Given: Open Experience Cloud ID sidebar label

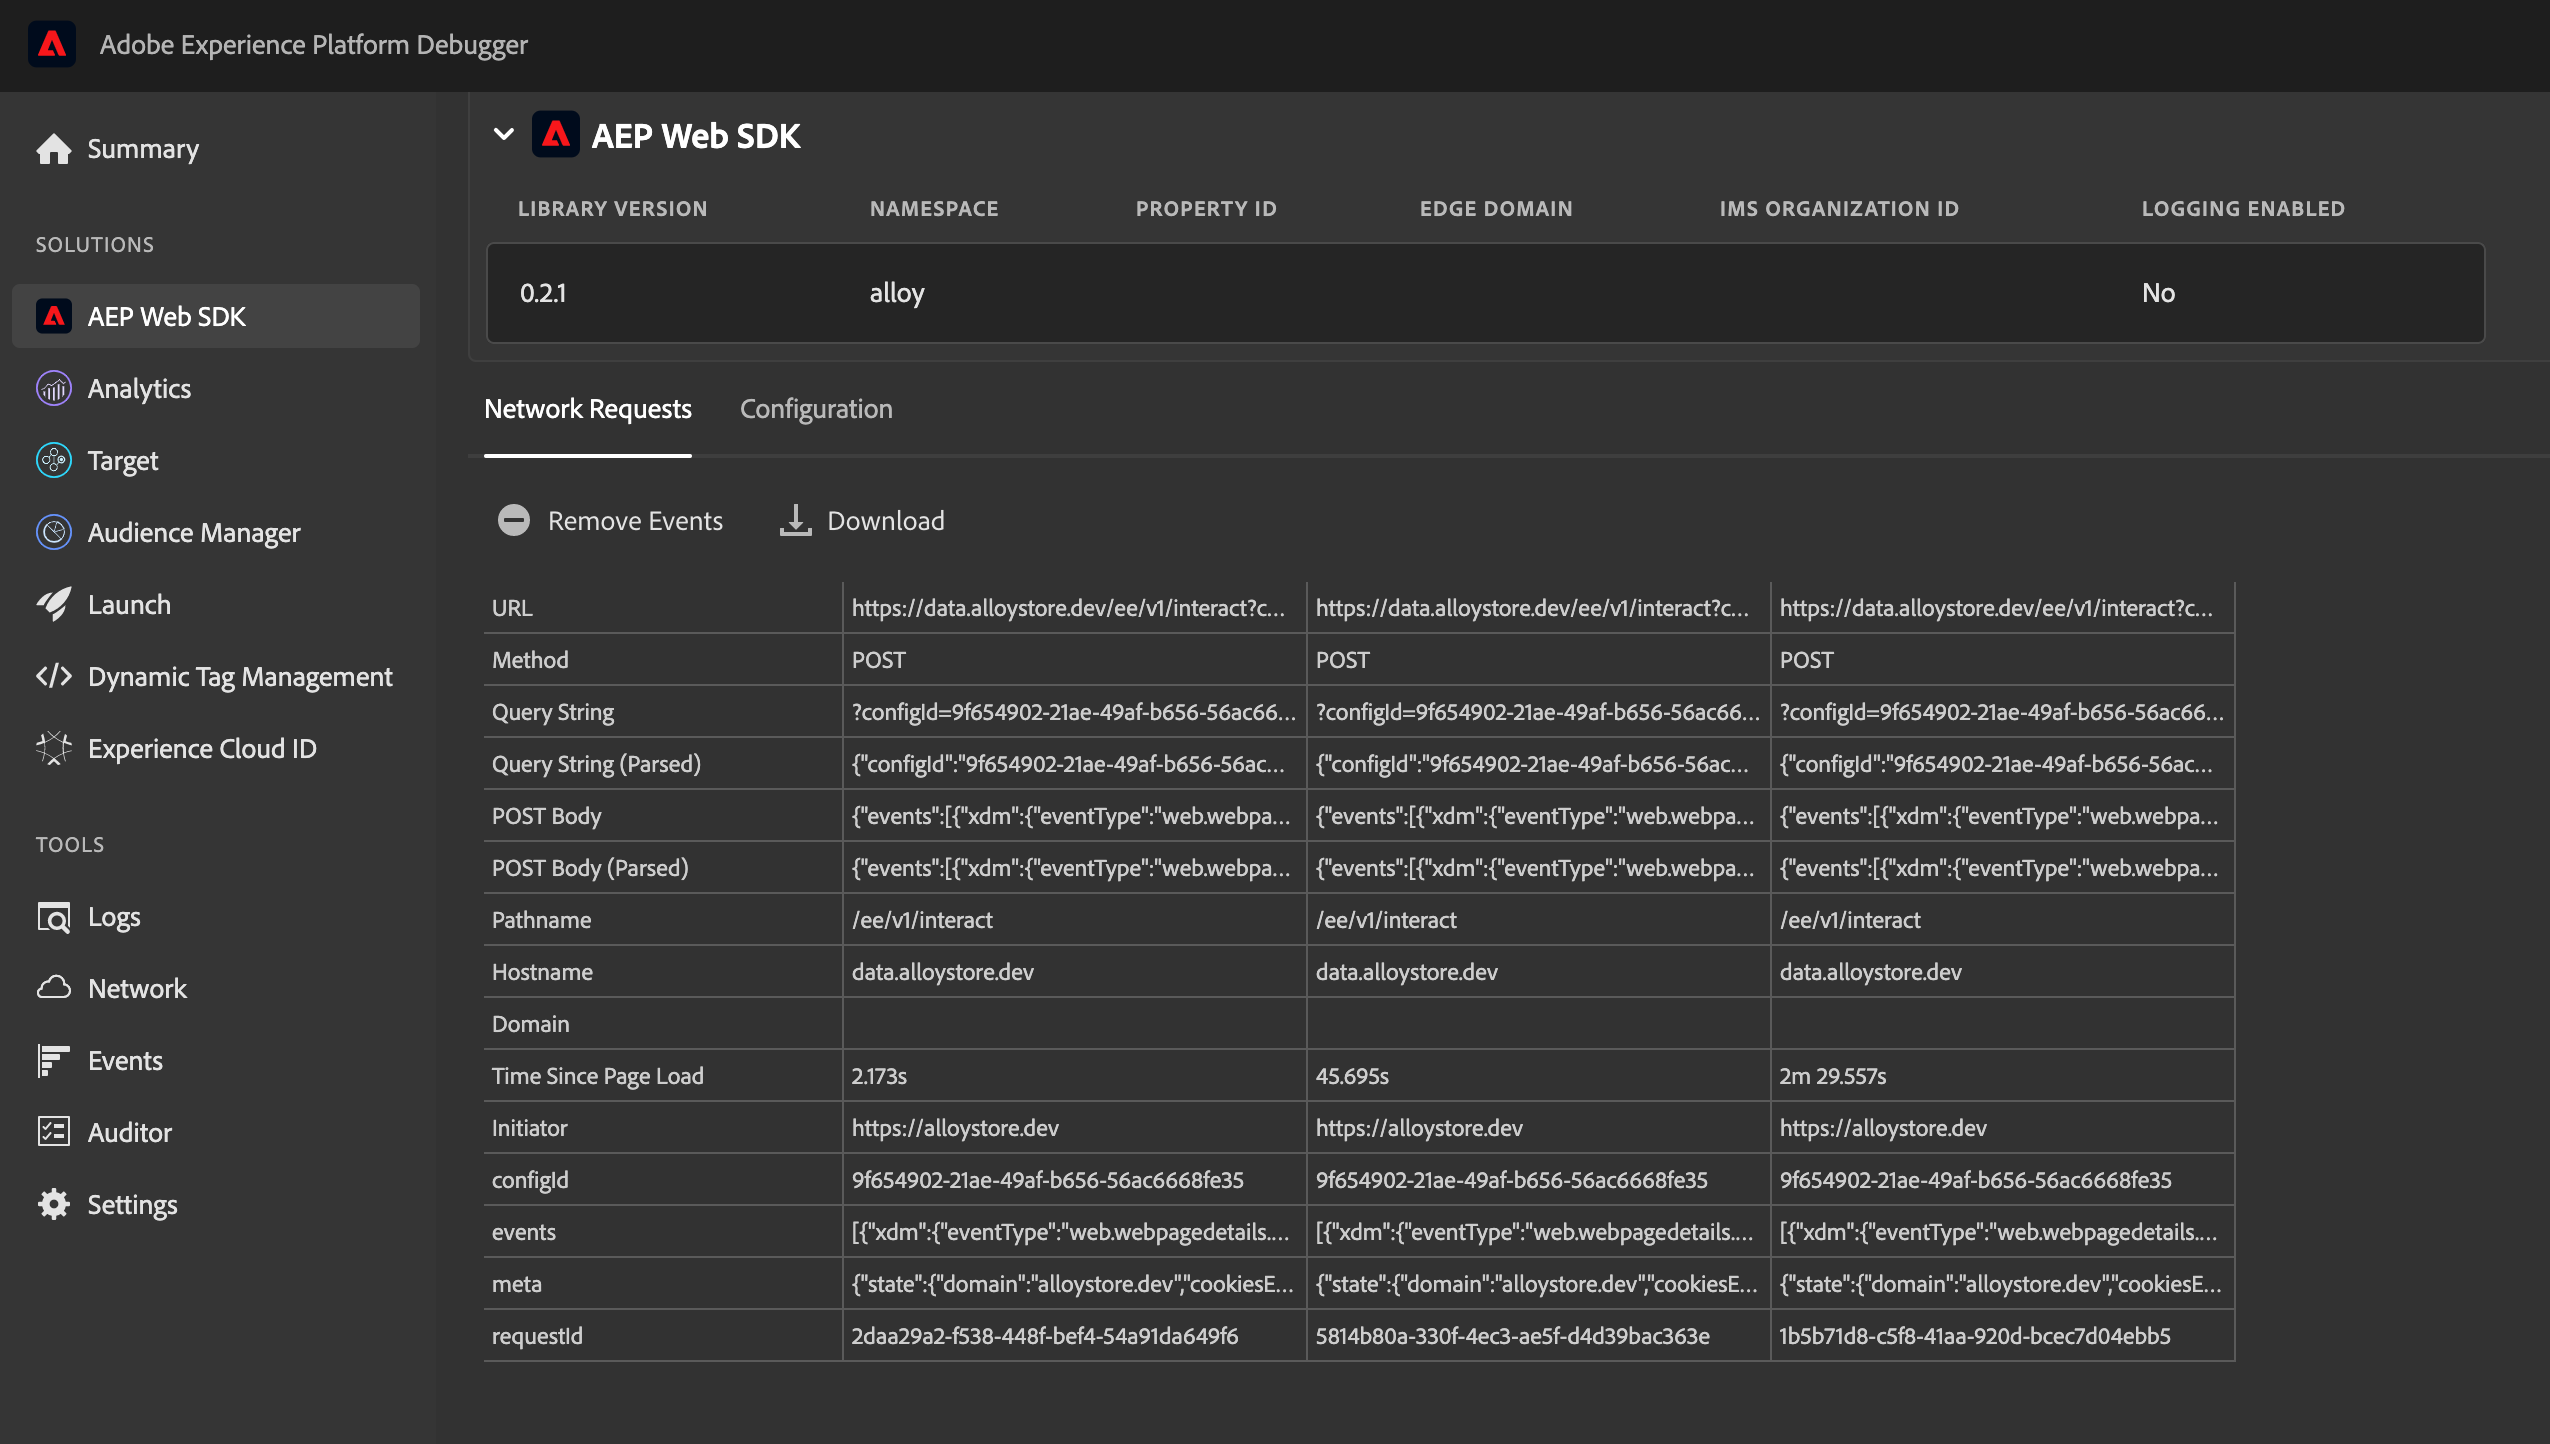Looking at the screenshot, I should coord(202,749).
